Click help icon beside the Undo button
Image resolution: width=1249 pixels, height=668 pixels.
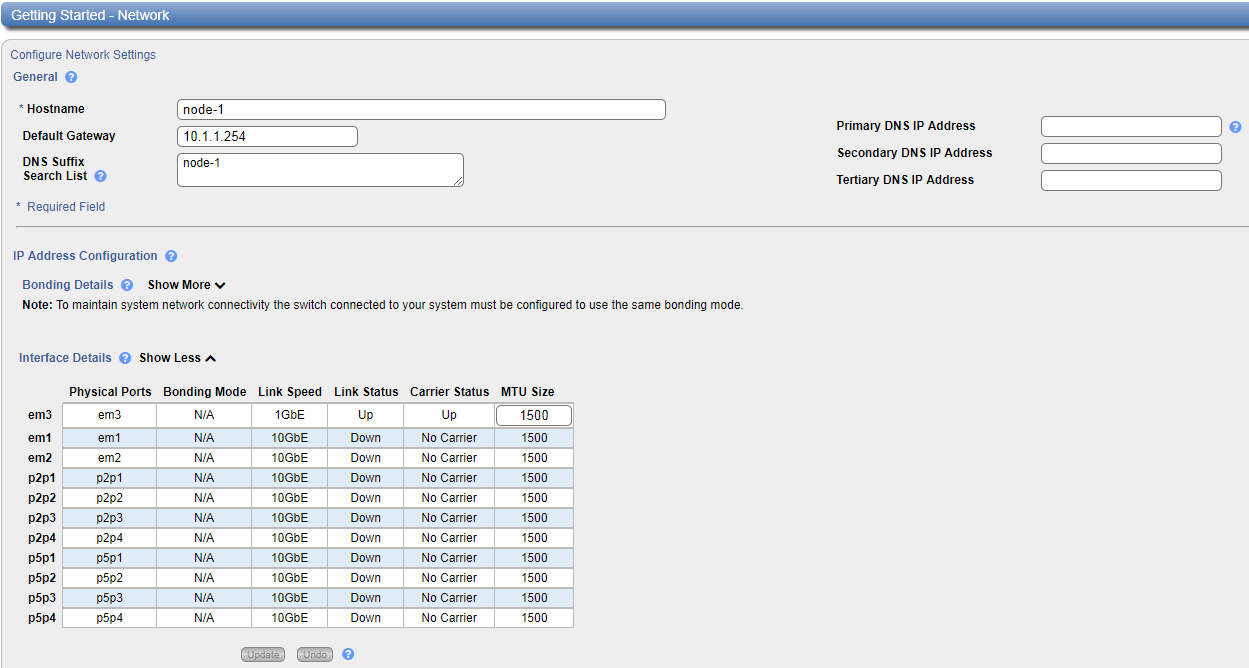pos(348,654)
